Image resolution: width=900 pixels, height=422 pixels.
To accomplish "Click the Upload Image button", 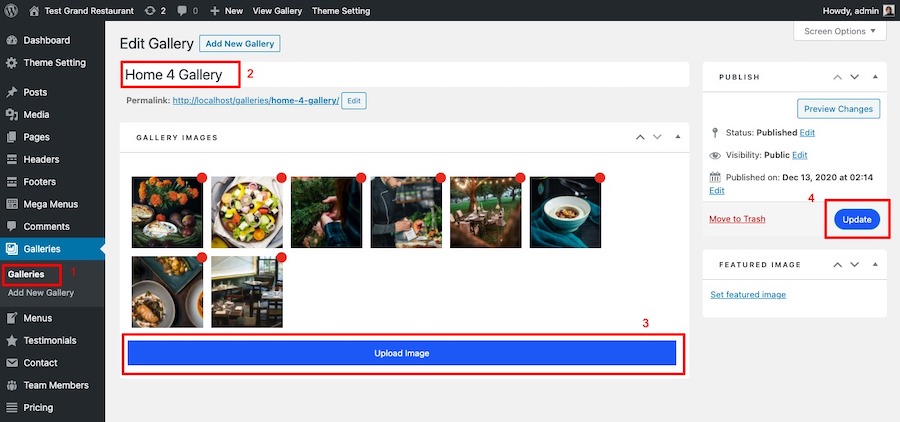I will coord(402,353).
